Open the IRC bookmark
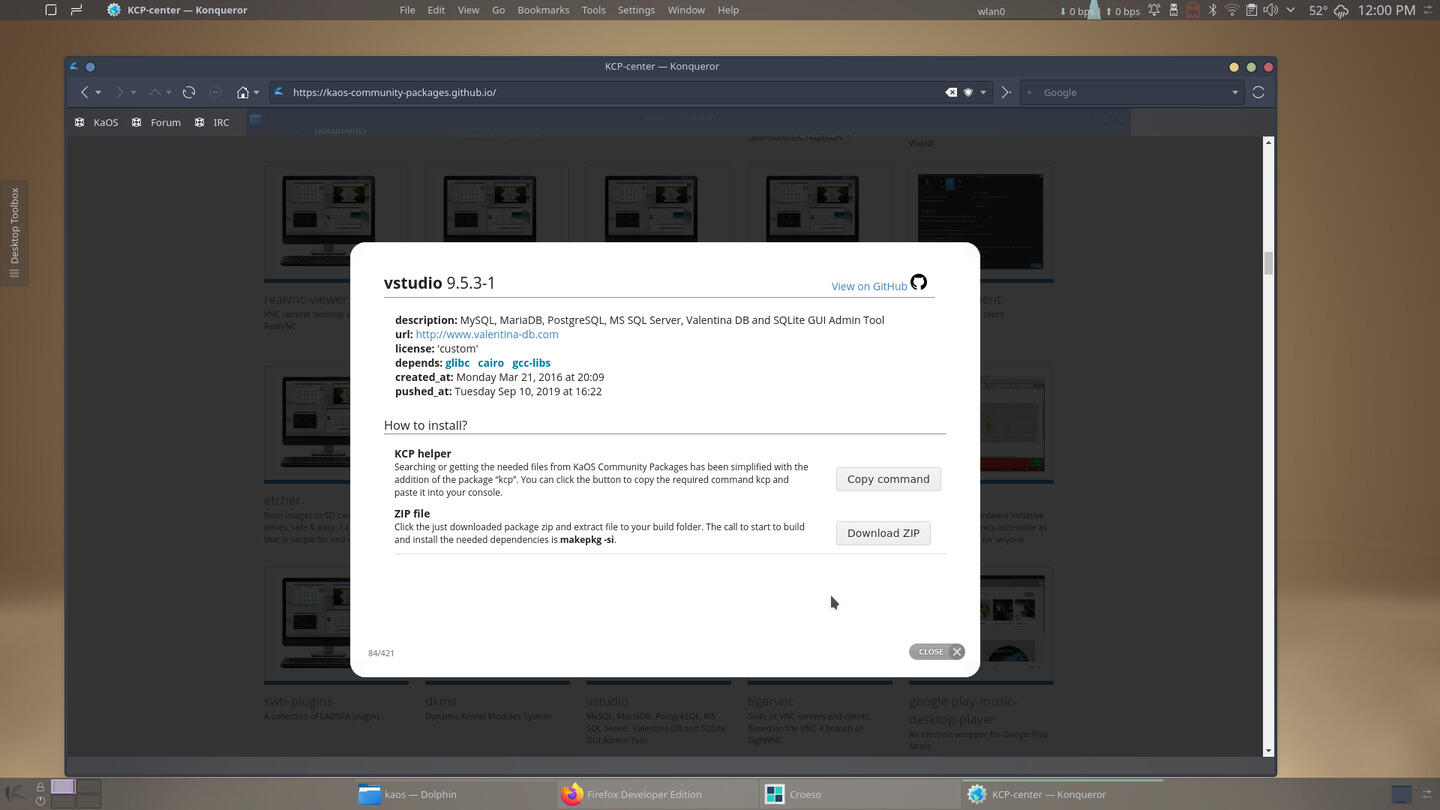Image resolution: width=1440 pixels, height=810 pixels. click(211, 122)
